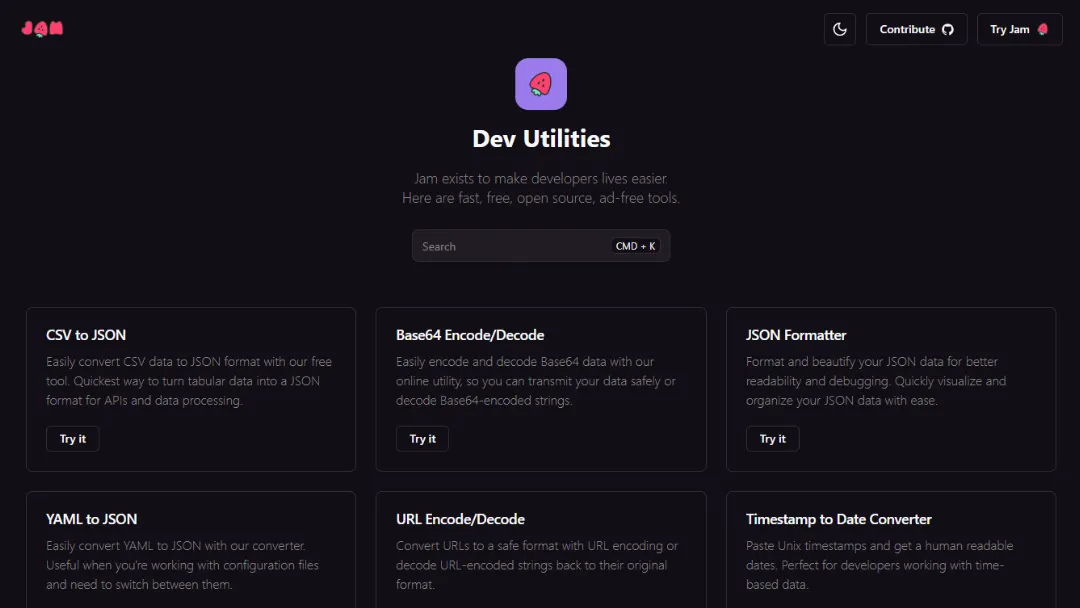The width and height of the screenshot is (1080, 608).
Task: Focus the Search input field
Action: pyautogui.click(x=541, y=246)
